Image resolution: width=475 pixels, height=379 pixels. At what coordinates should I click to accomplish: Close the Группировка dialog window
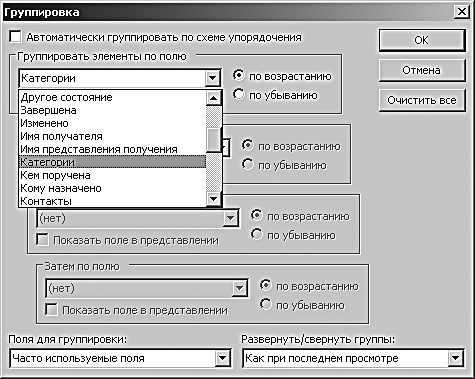tap(462, 12)
